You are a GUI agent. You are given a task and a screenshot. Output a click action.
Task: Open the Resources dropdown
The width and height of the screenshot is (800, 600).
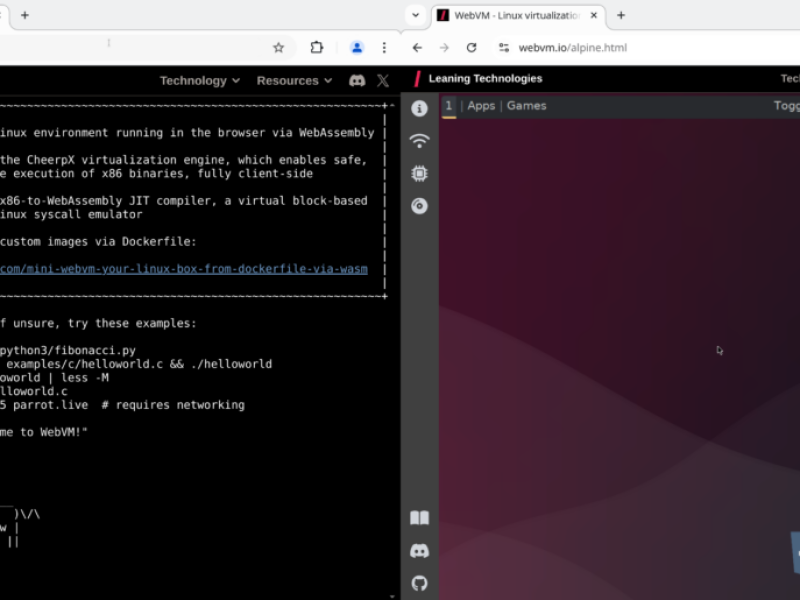point(294,80)
